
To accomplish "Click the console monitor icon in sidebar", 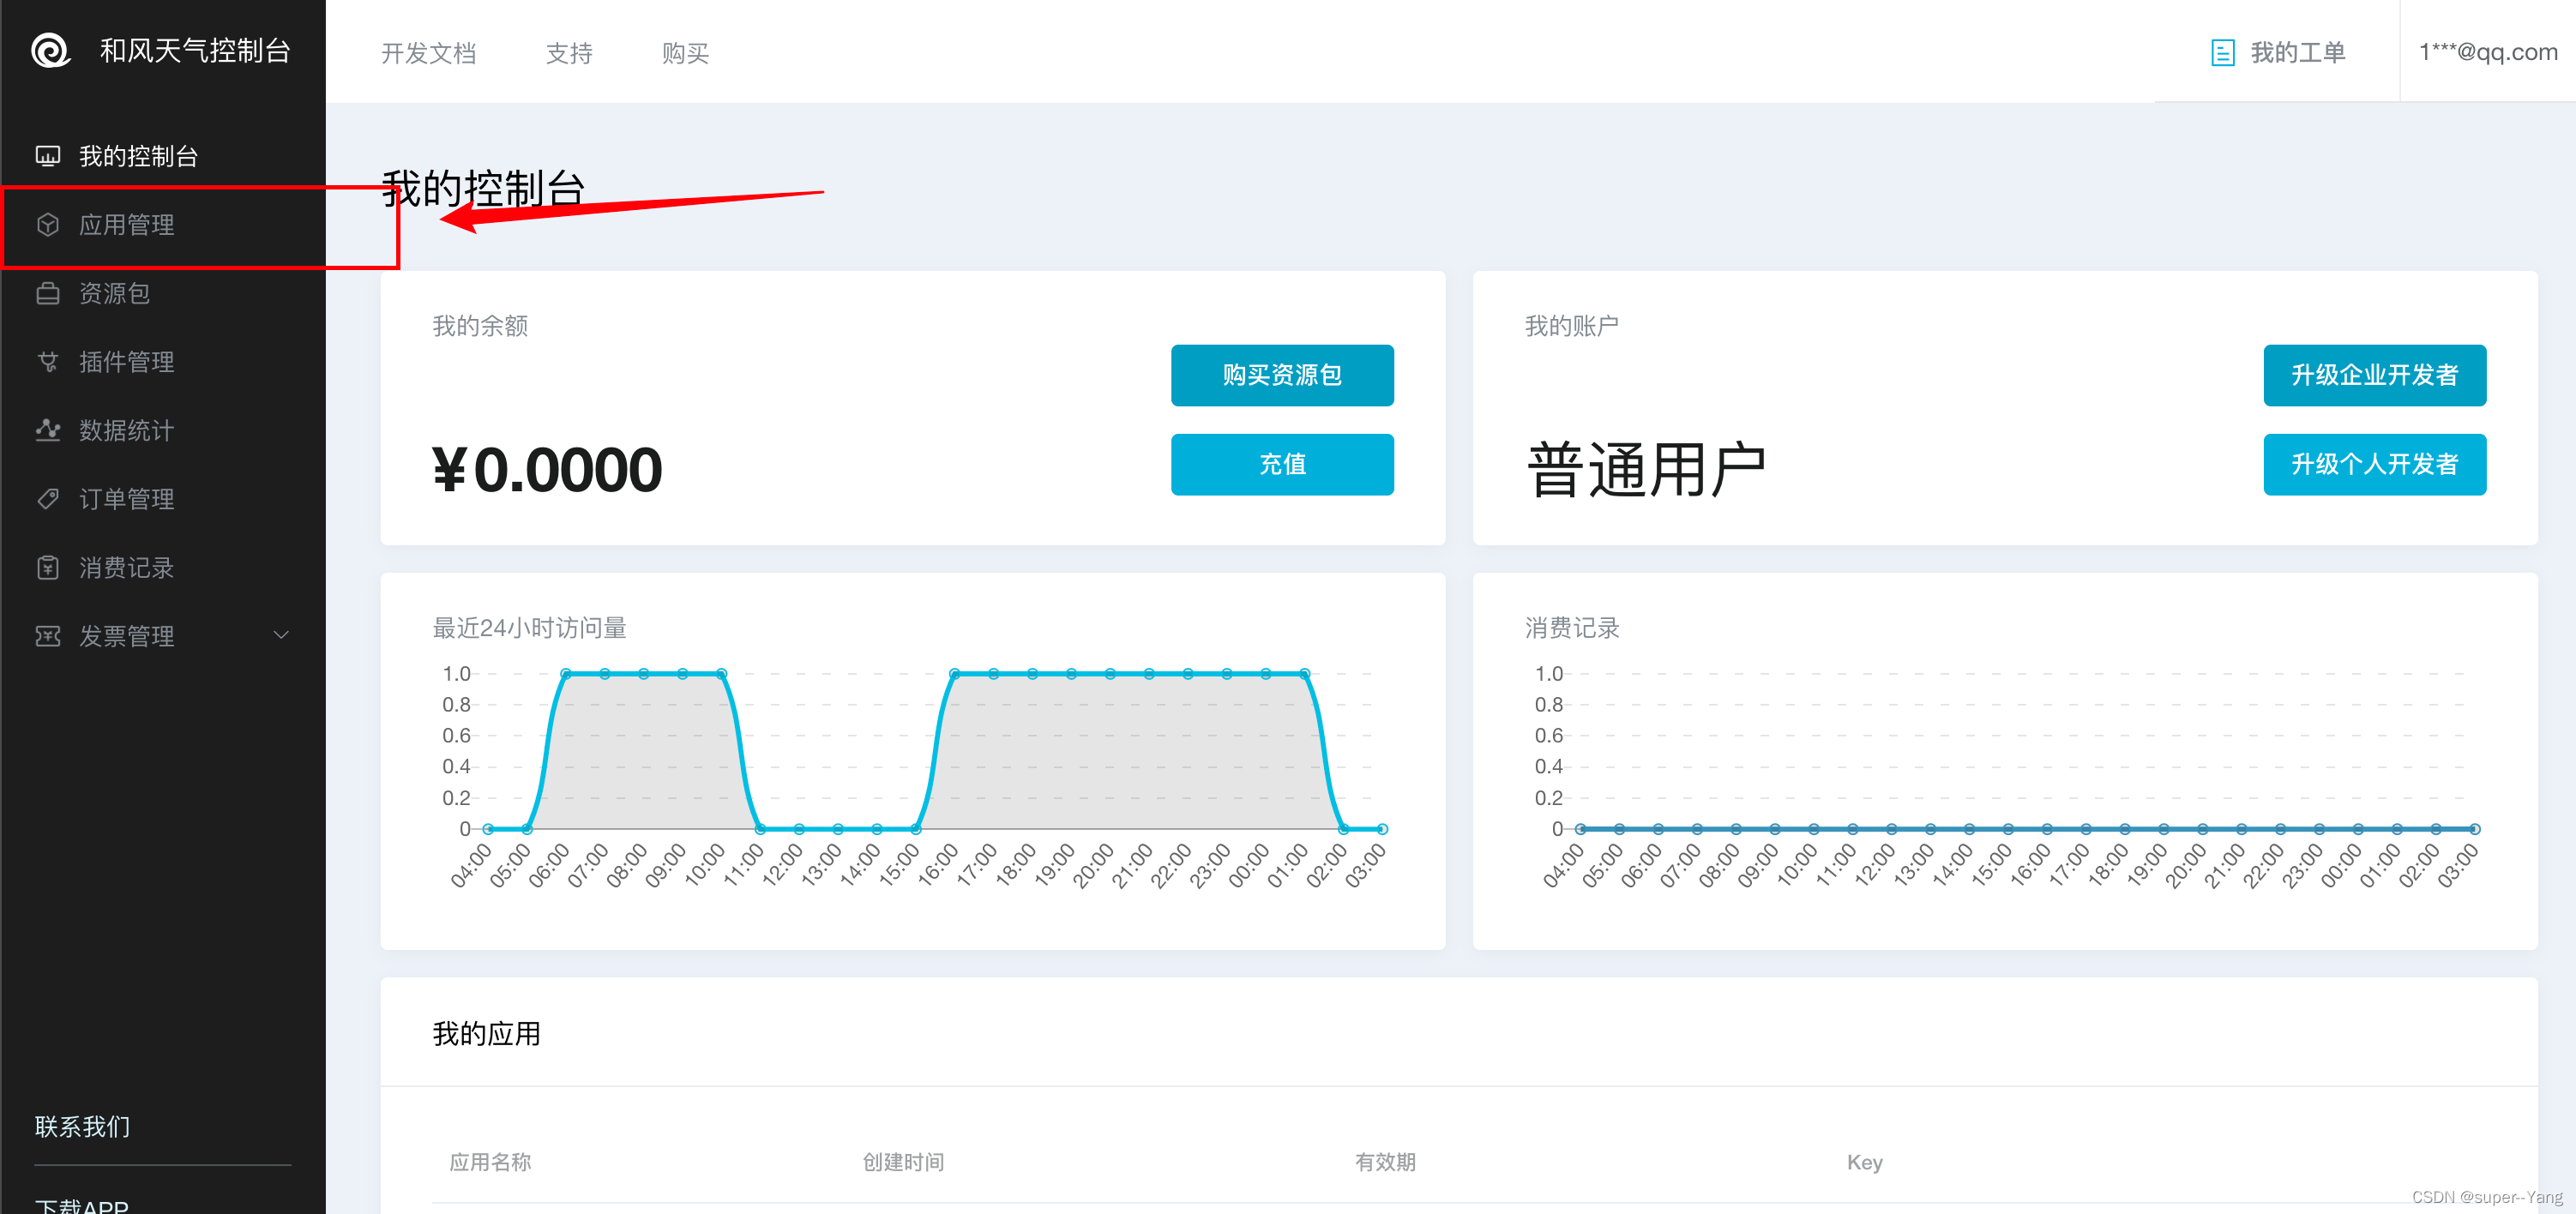I will click(48, 156).
